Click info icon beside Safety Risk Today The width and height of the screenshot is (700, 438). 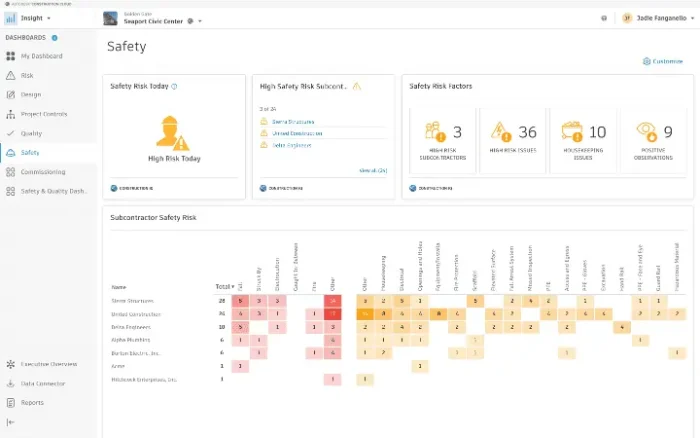[x=174, y=86]
